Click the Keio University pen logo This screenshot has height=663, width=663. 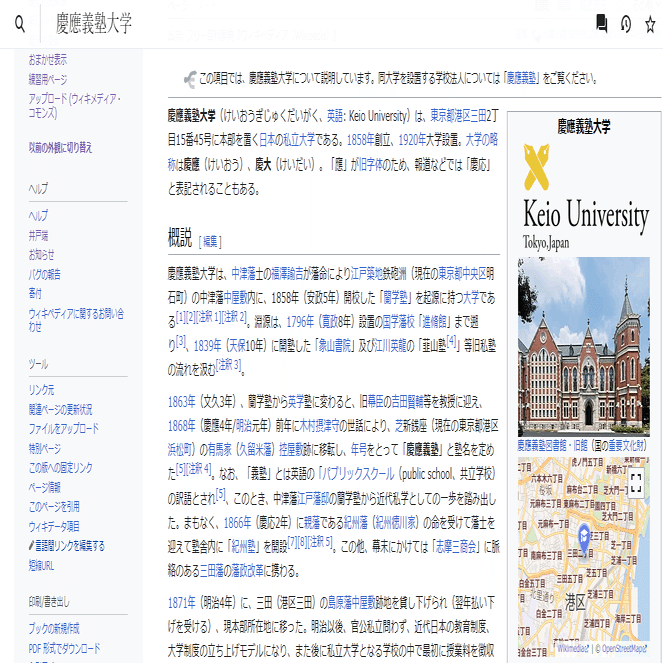tap(537, 167)
